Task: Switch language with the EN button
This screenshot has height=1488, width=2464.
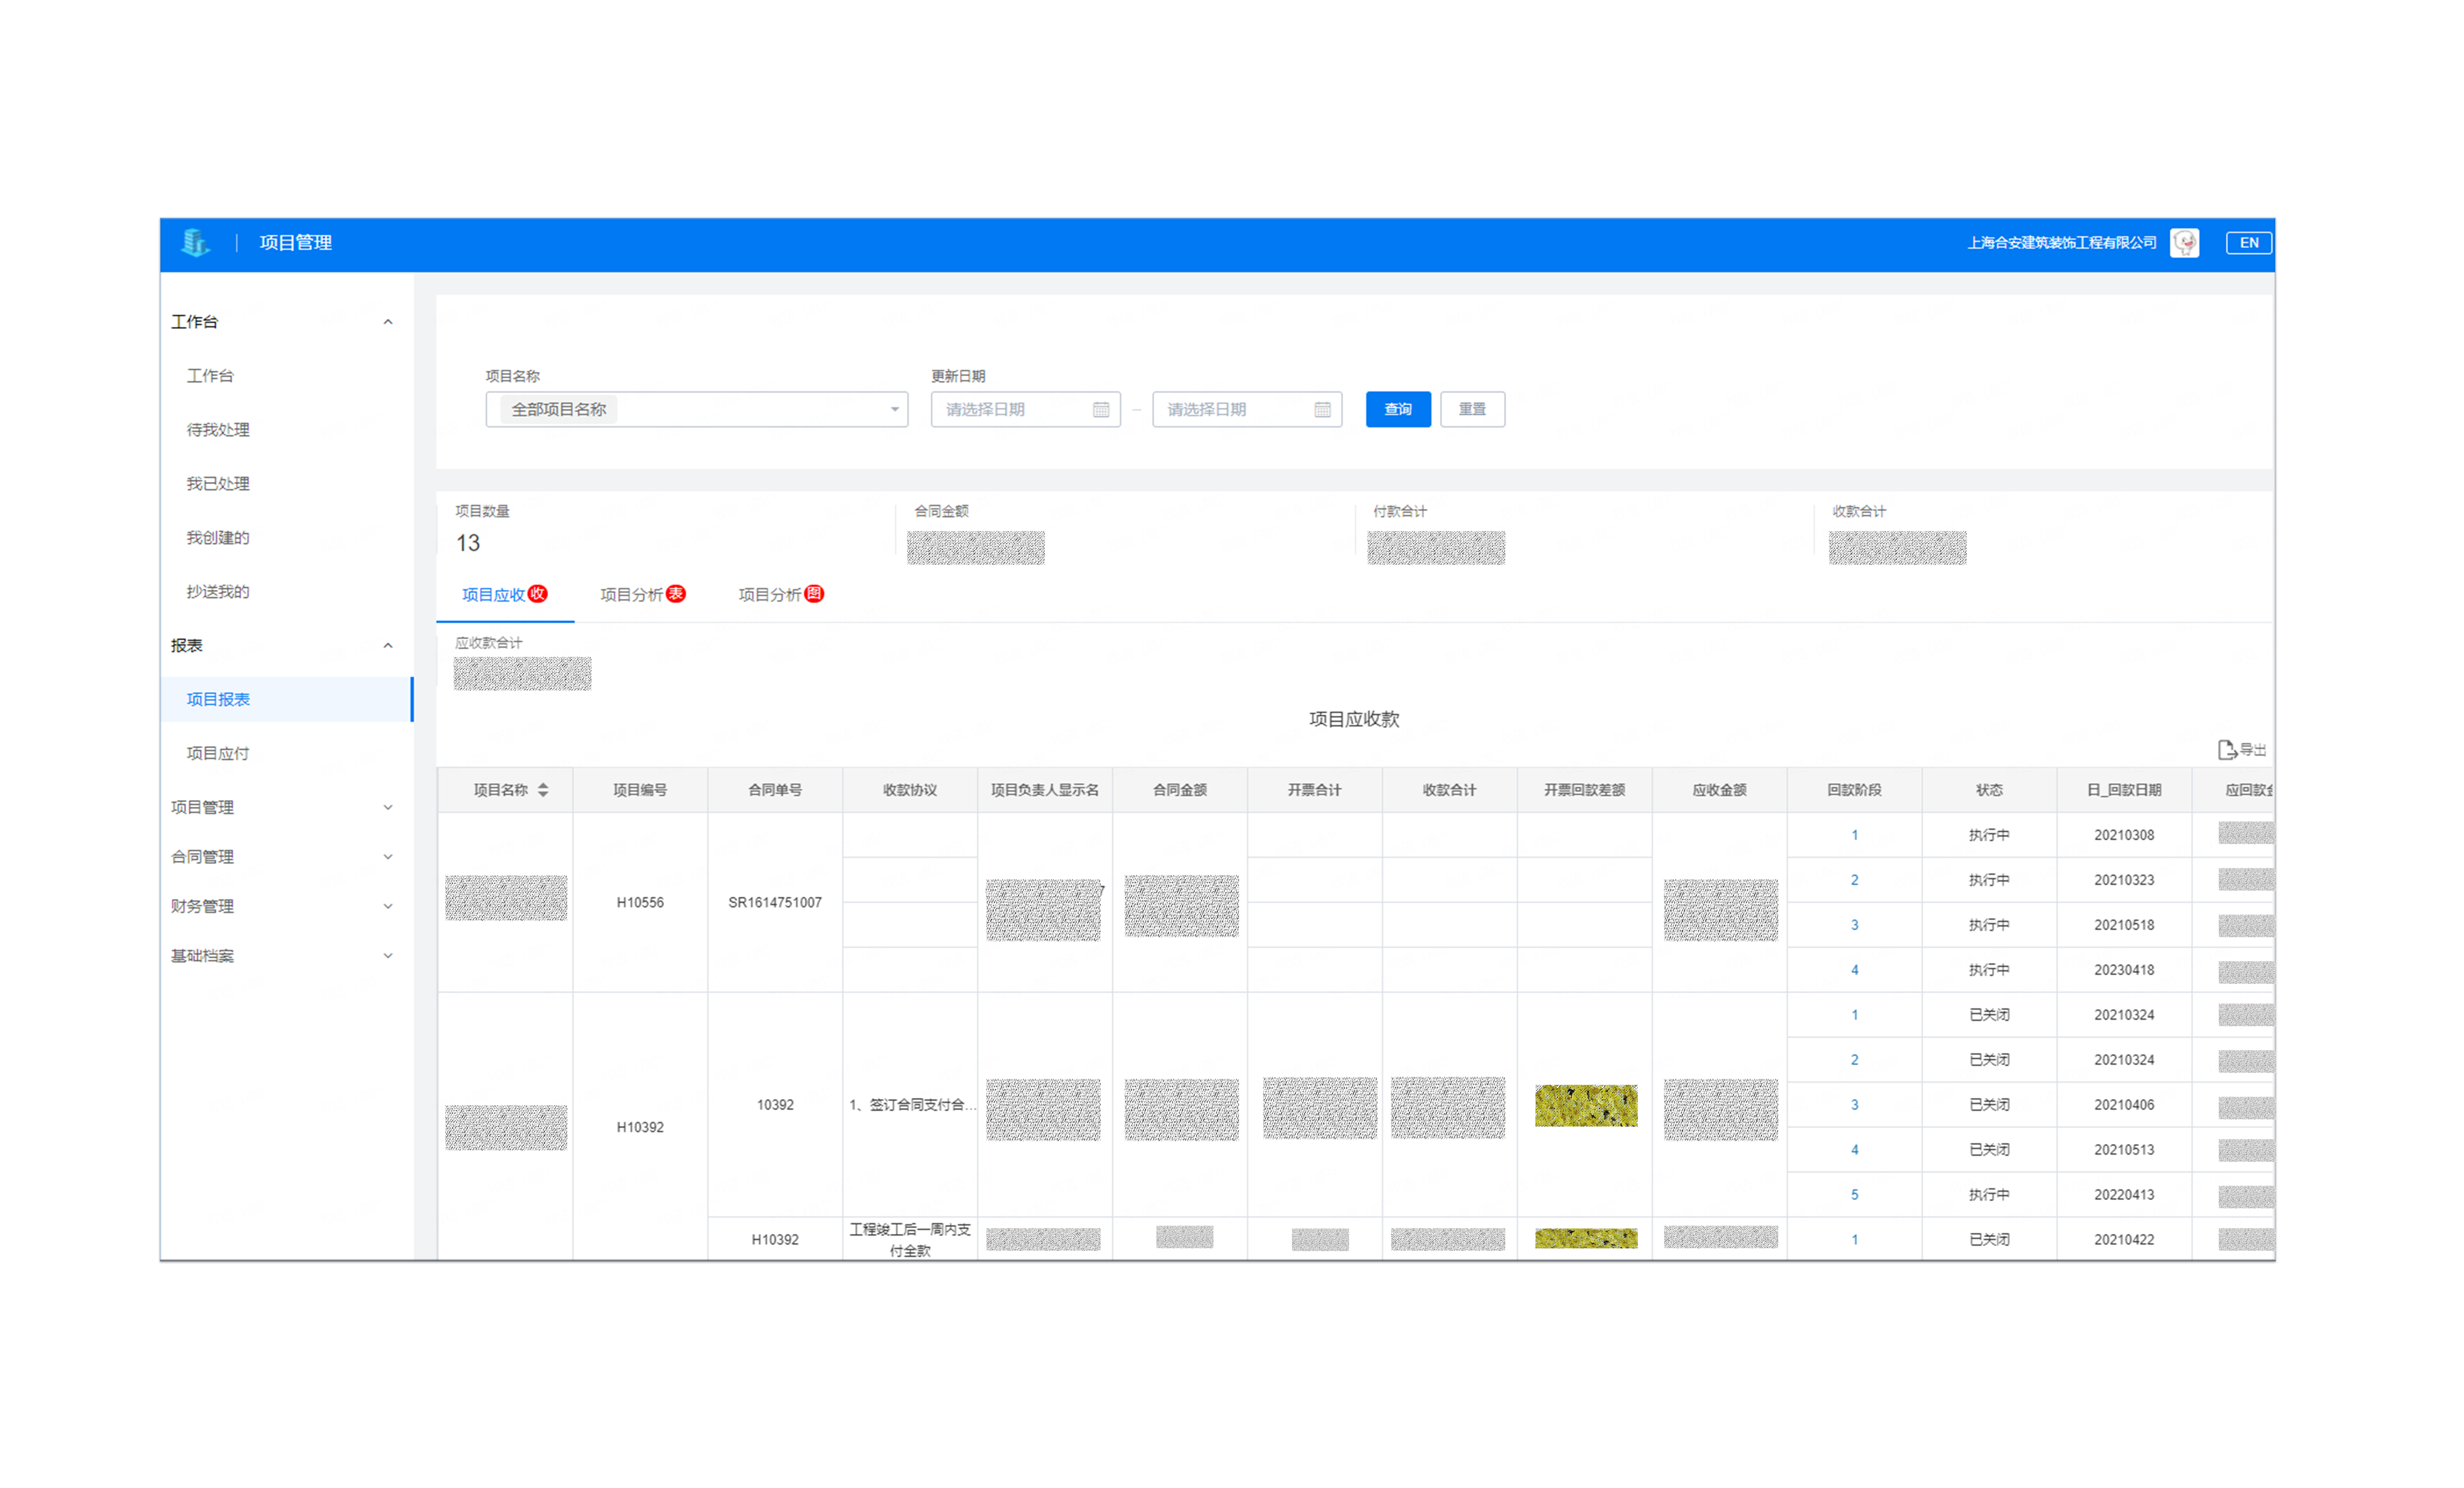Action: pyautogui.click(x=2248, y=243)
